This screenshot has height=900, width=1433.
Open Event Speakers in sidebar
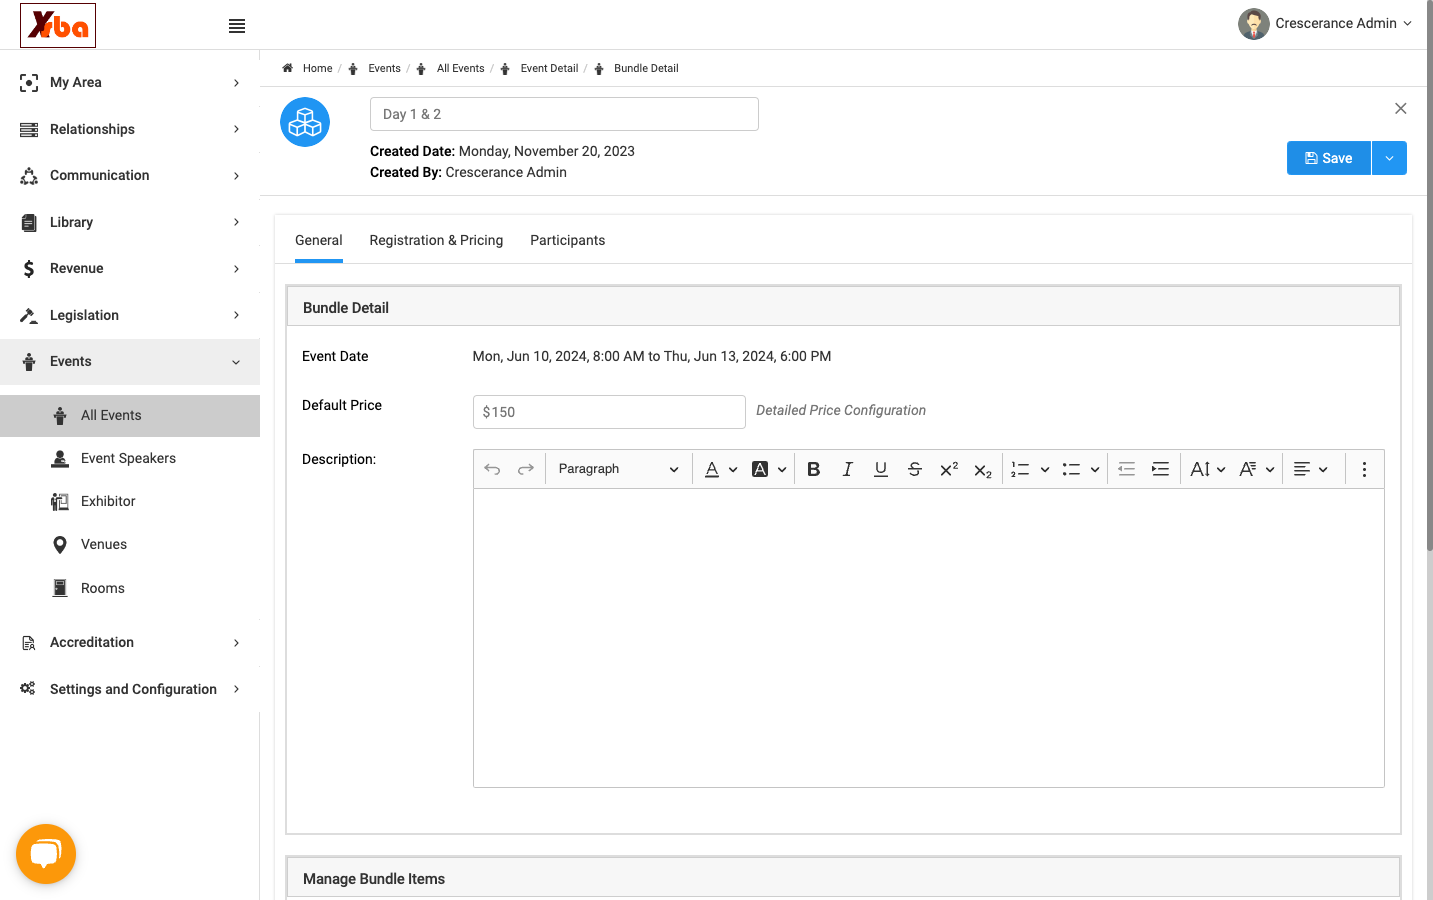(x=130, y=458)
